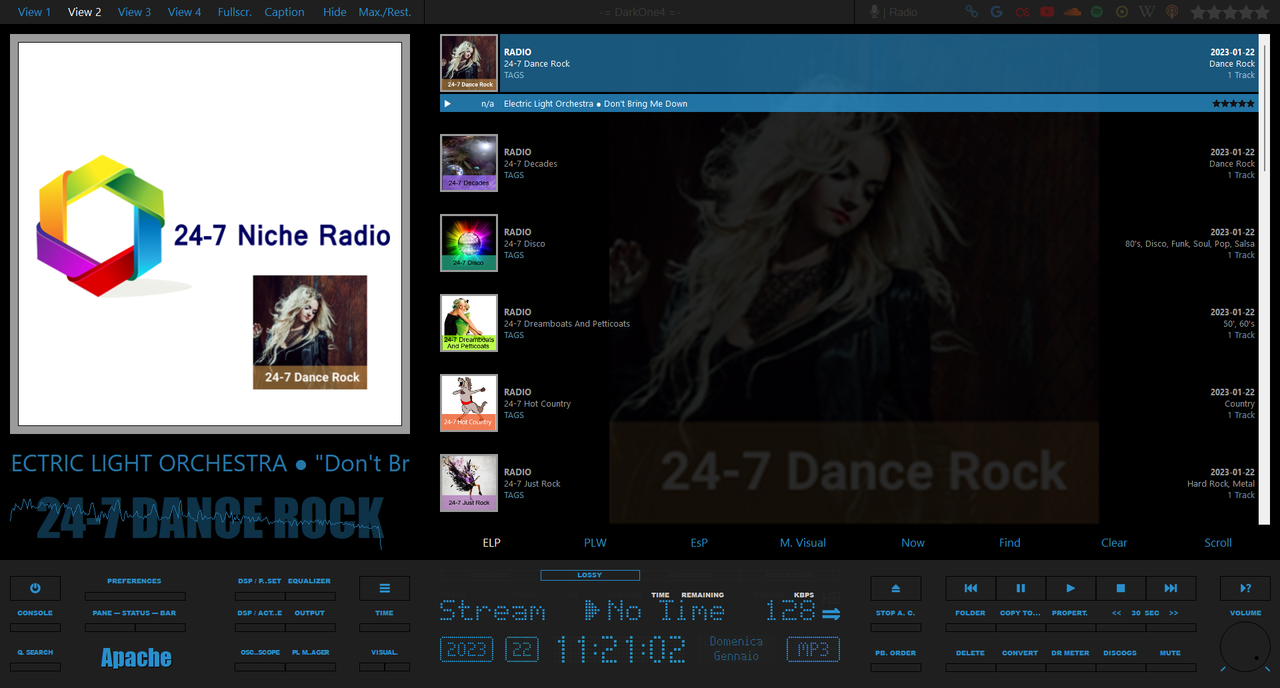
Task: Select the M. Visual tab
Action: (x=803, y=543)
